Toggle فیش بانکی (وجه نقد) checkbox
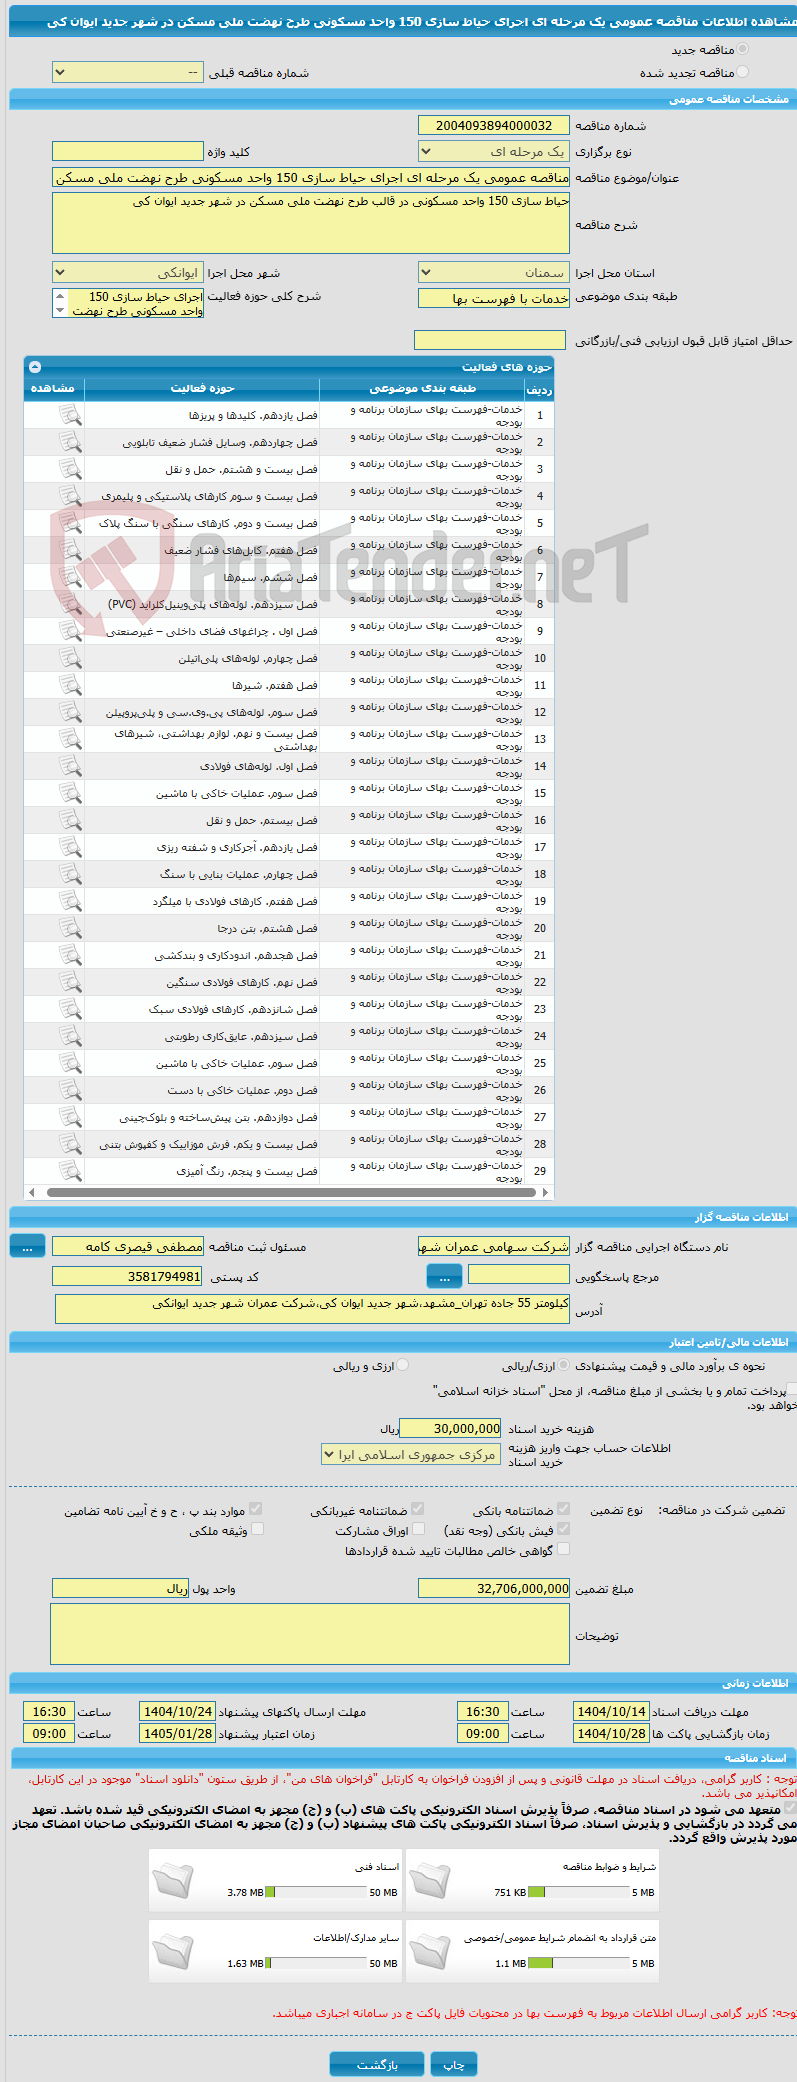Viewport: 797px width, 2082px height. click(x=564, y=1529)
